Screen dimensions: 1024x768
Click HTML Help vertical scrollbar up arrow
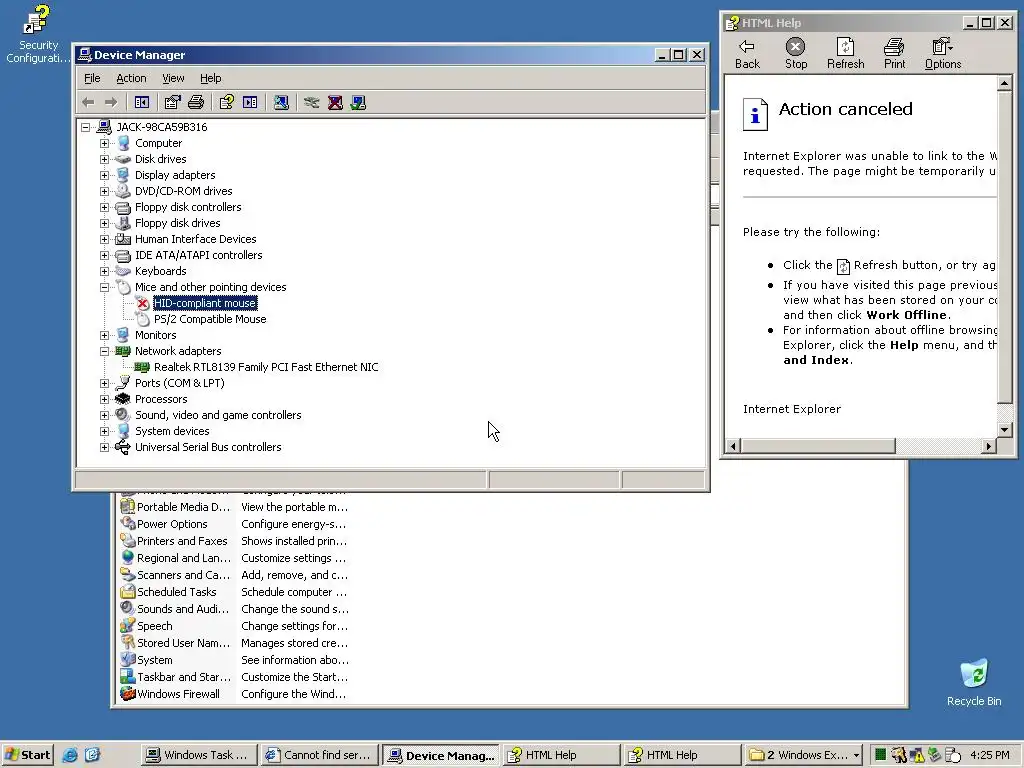pos(1005,84)
